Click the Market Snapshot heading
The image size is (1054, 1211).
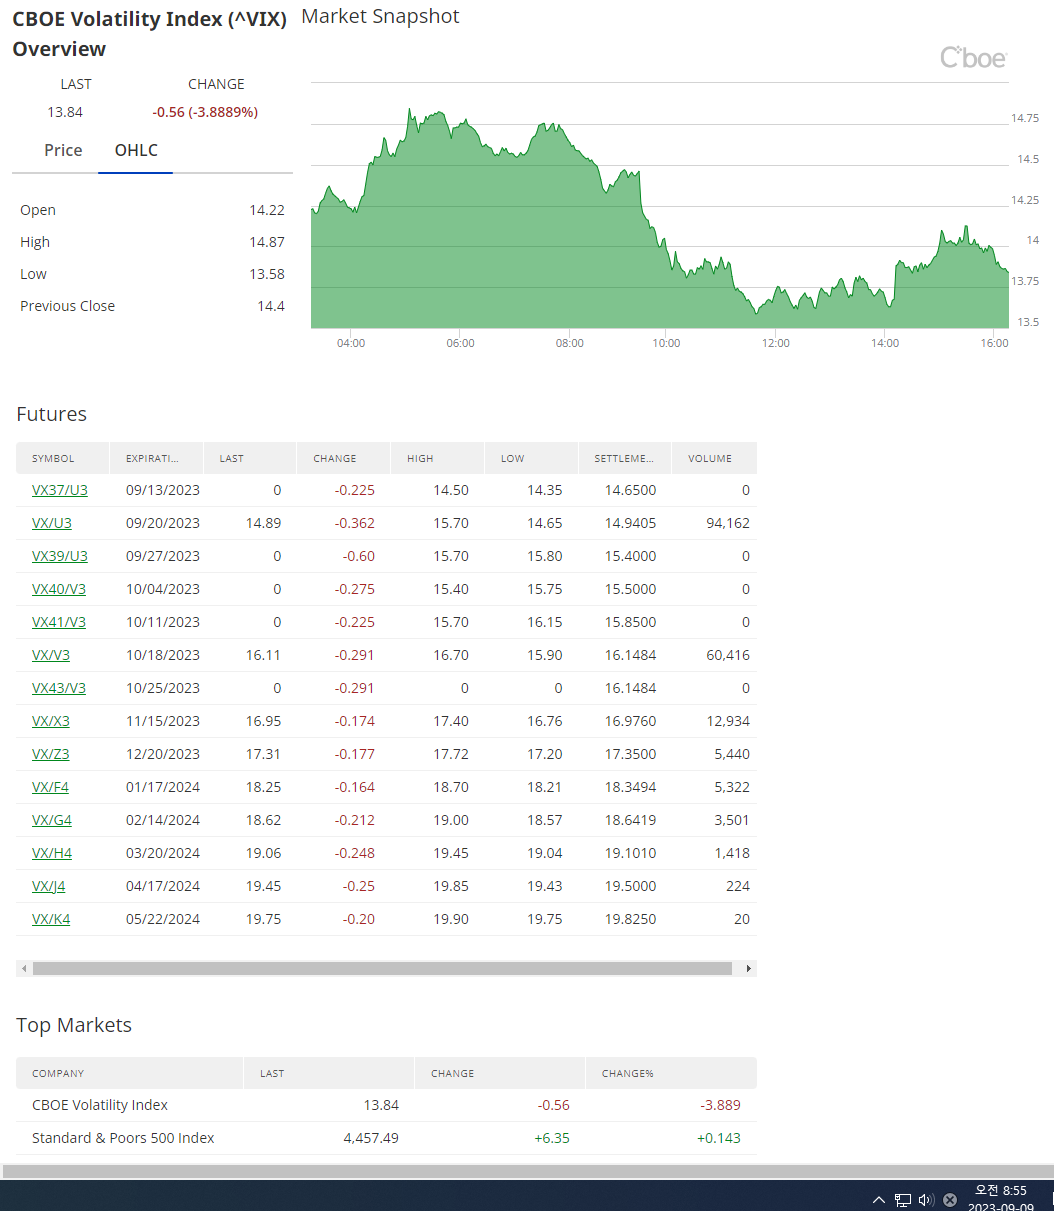click(380, 16)
